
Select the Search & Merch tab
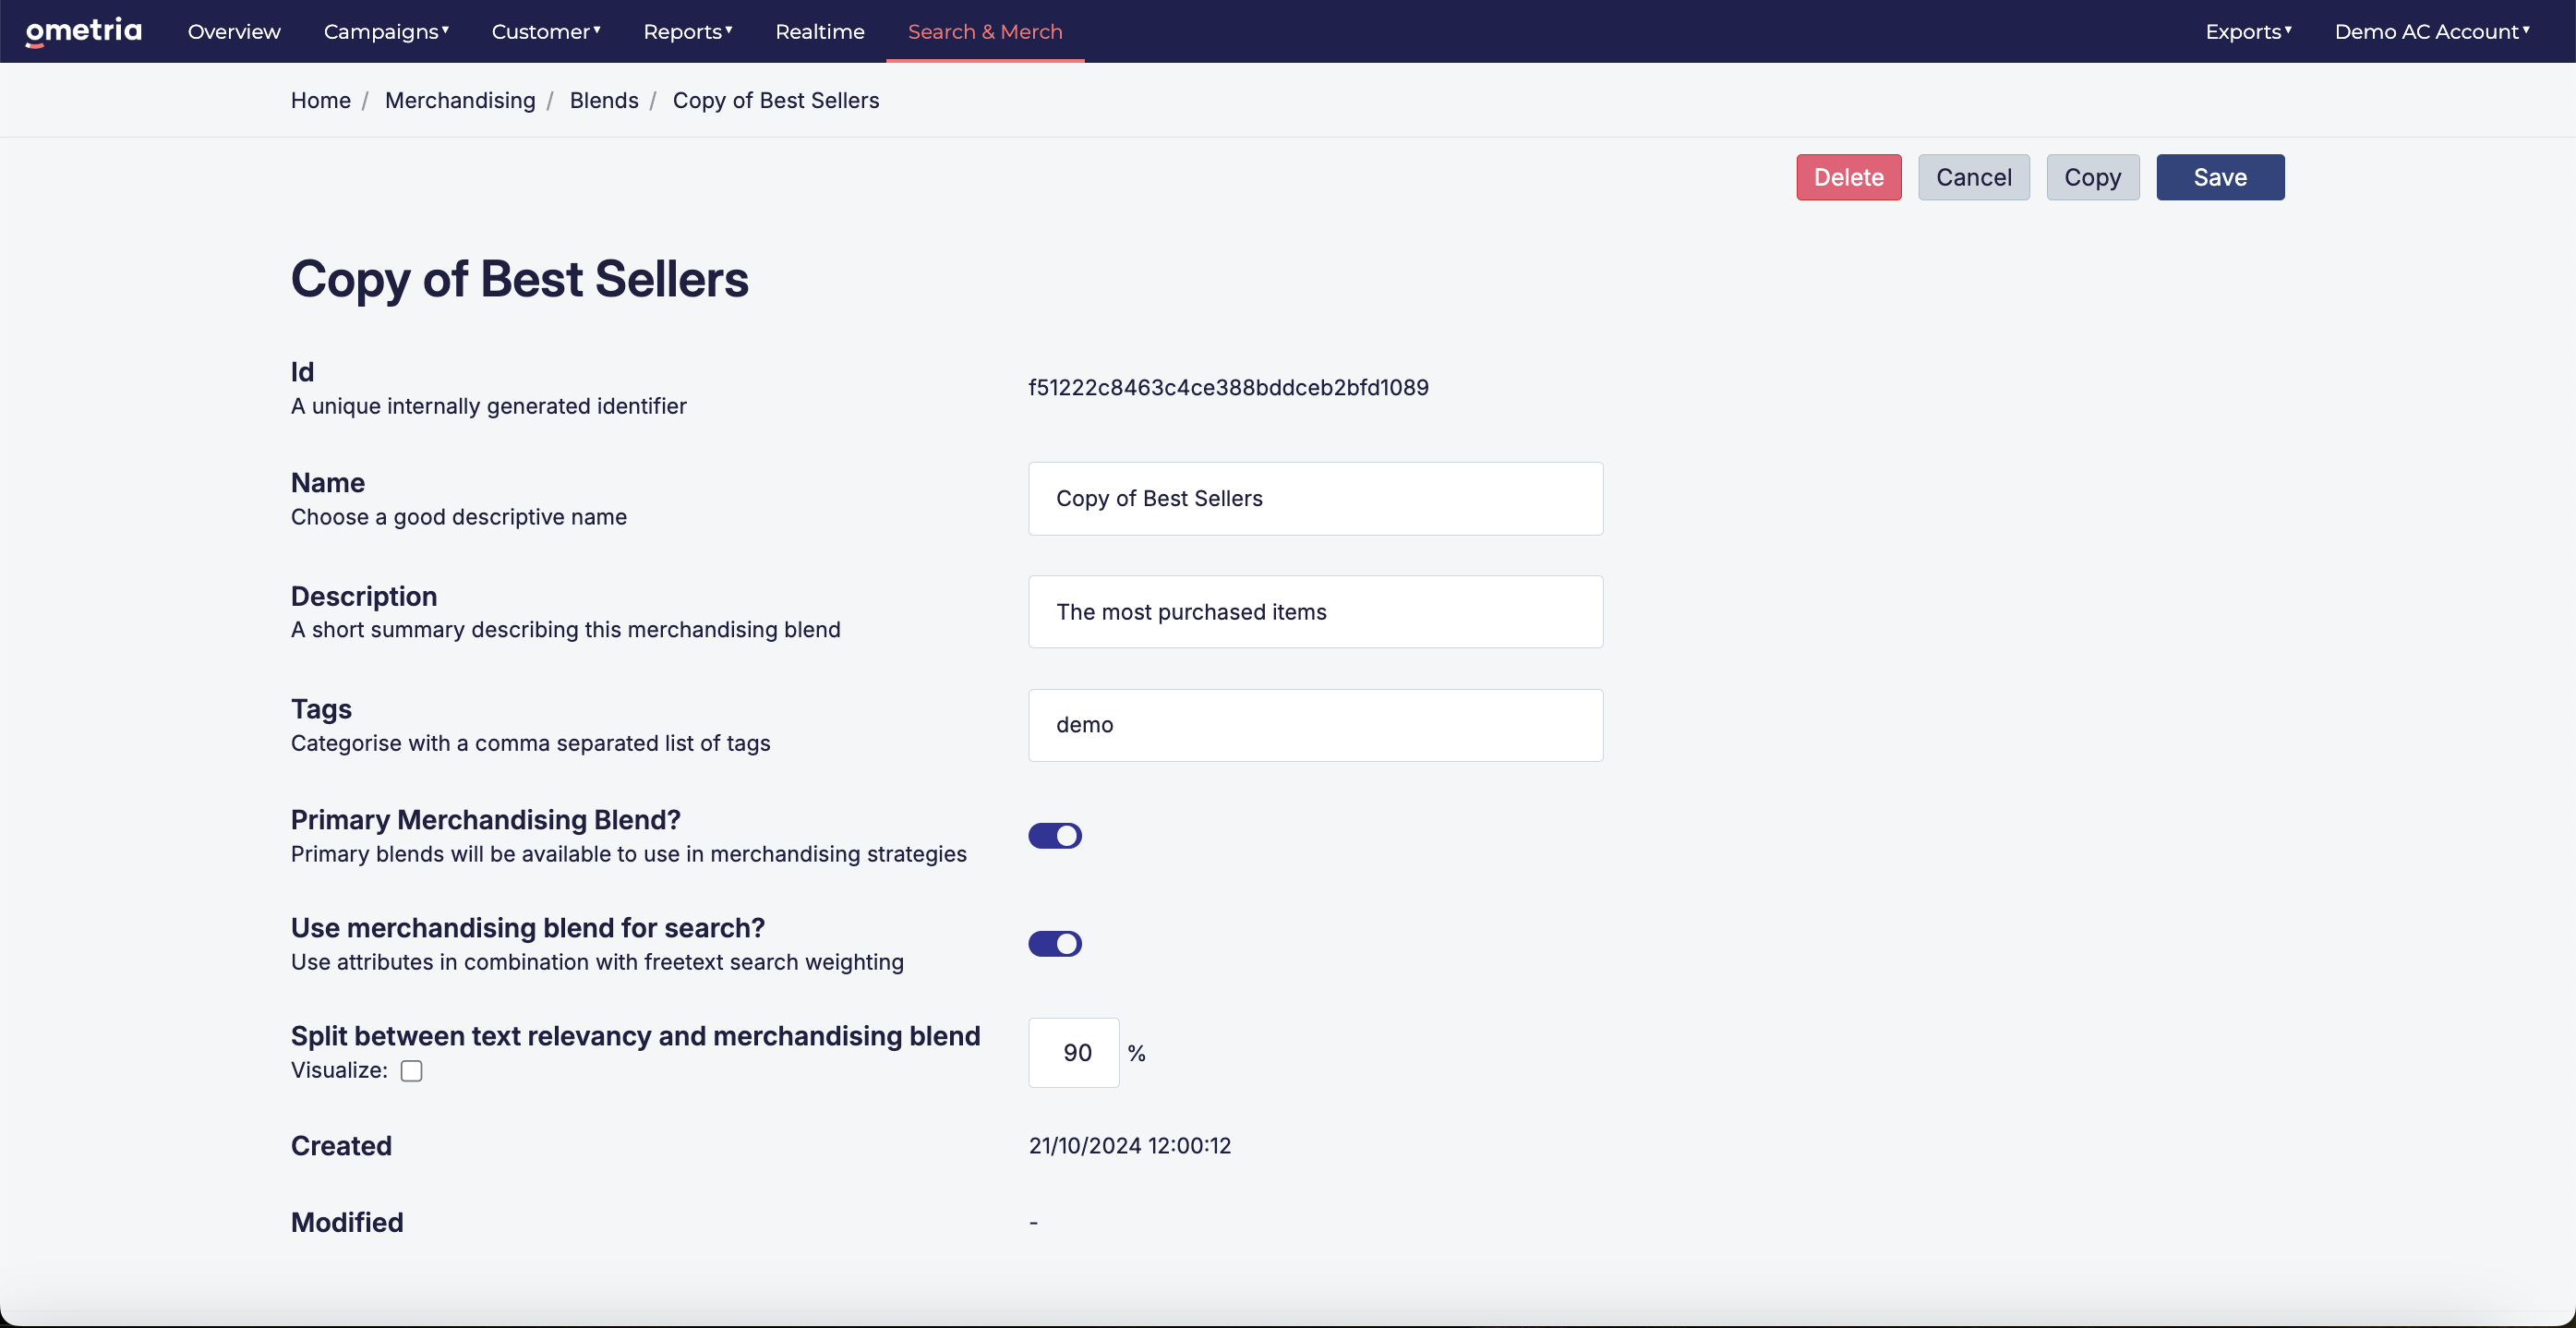985,31
